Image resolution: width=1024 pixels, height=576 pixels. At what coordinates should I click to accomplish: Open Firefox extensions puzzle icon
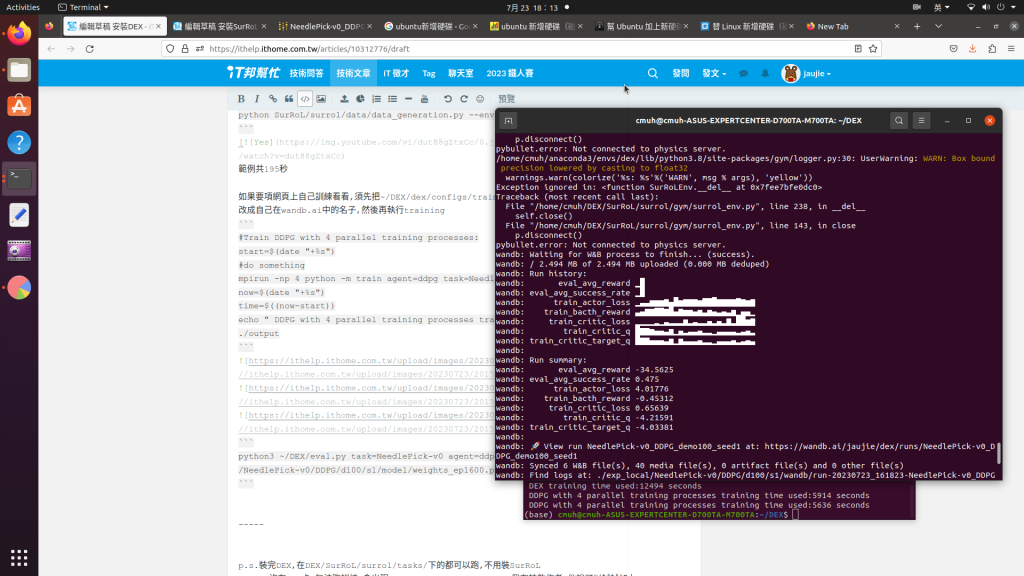[992, 48]
